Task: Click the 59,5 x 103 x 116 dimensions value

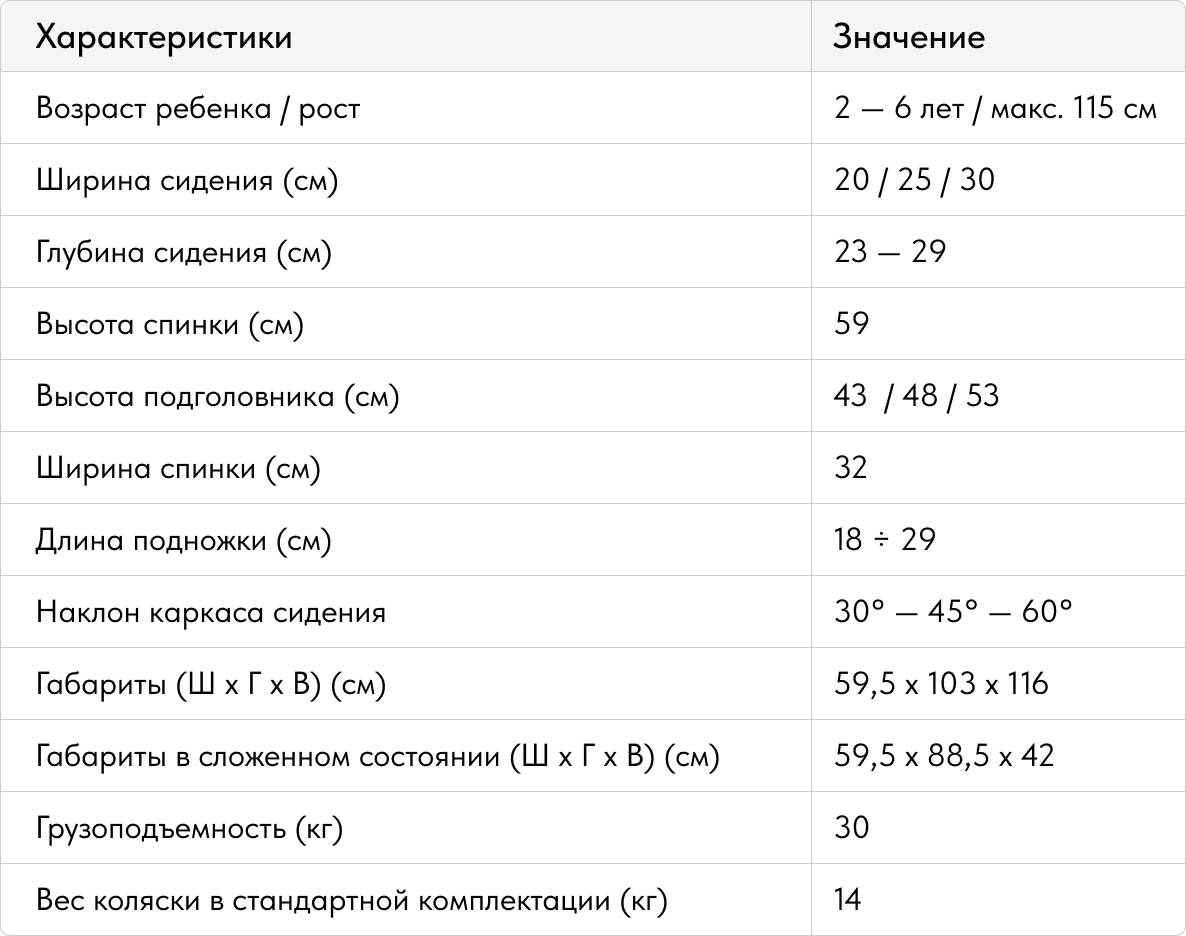Action: [x=941, y=684]
